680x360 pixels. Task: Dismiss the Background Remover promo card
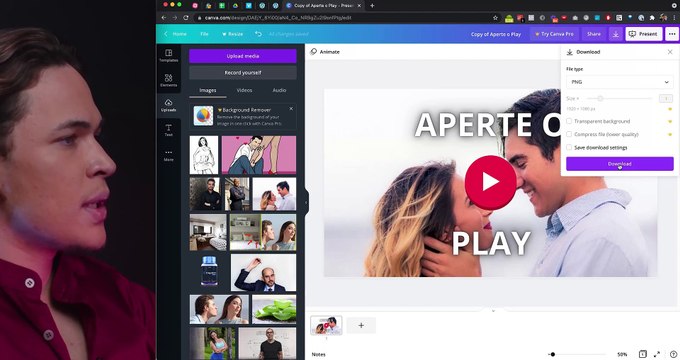tap(291, 109)
